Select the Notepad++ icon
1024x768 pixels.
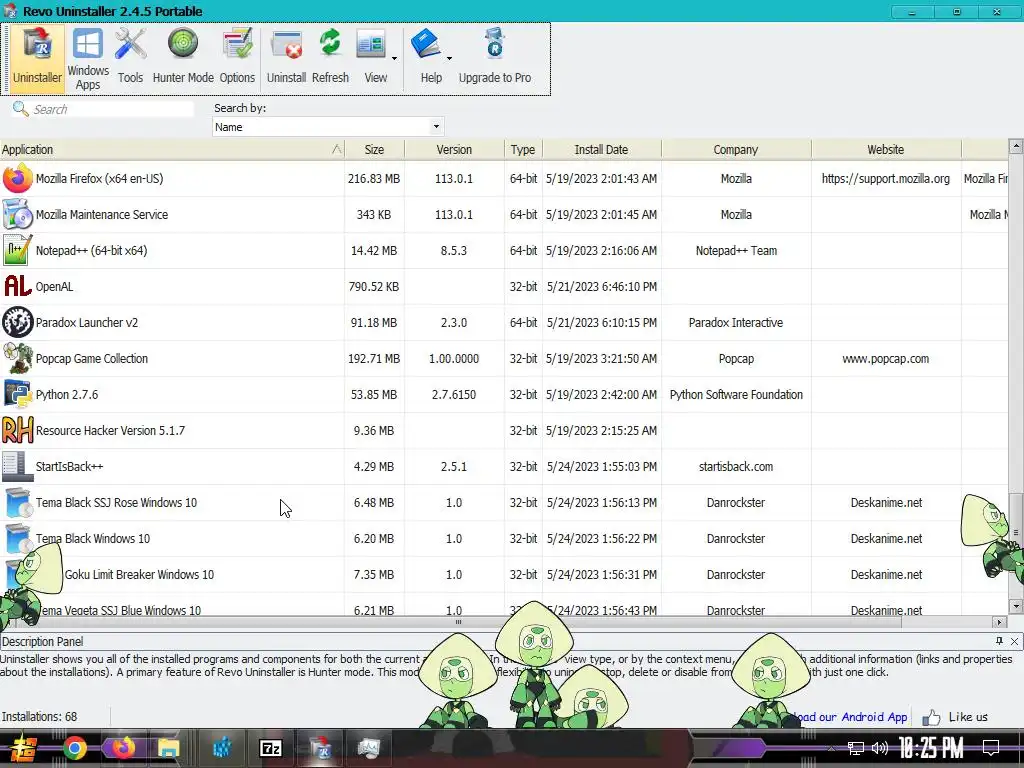coord(17,250)
